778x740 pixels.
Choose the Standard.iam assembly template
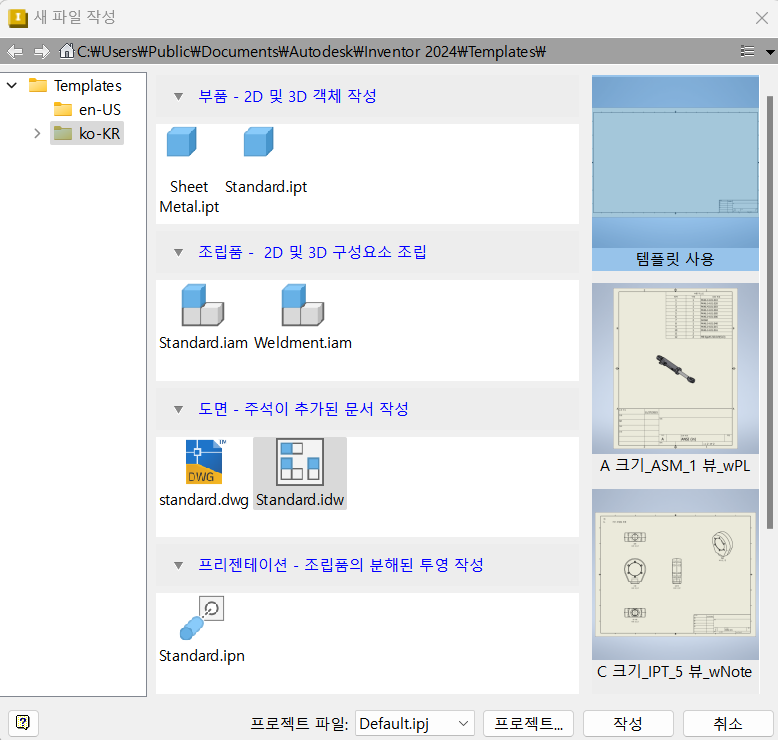coord(203,305)
